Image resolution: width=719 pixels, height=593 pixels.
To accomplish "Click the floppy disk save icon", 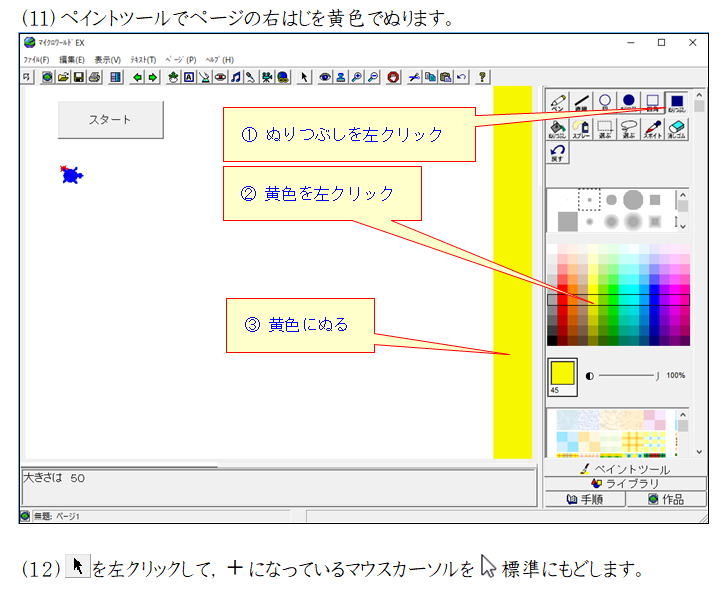I will 79,77.
